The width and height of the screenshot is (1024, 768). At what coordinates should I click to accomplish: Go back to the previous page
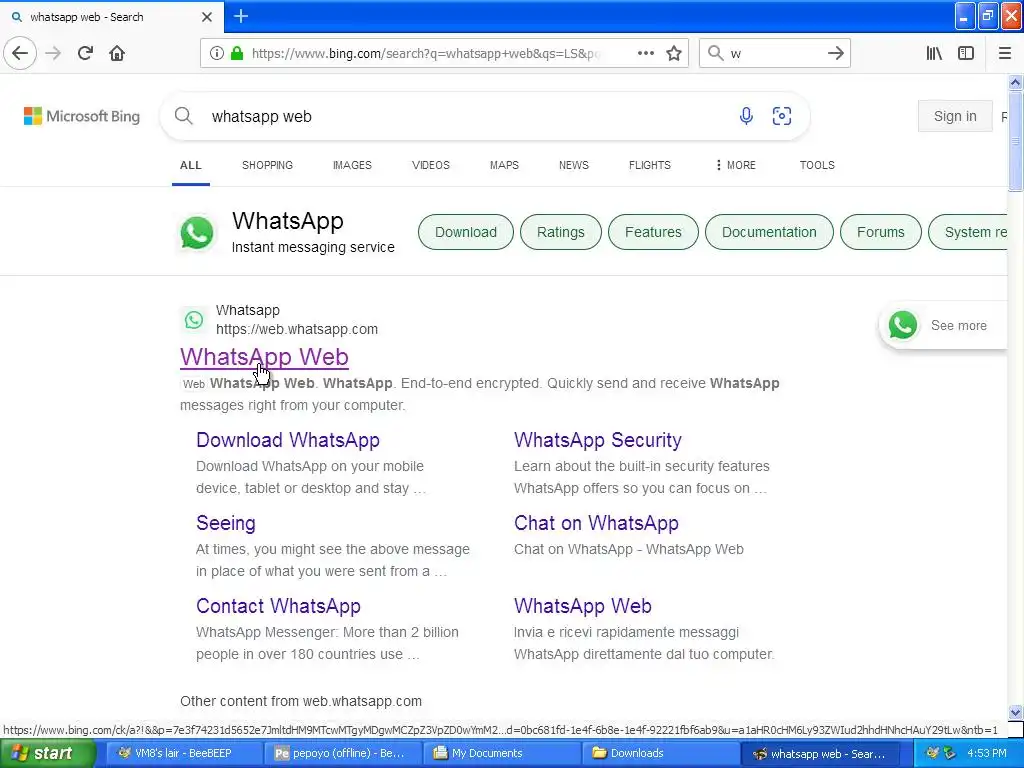tap(20, 53)
